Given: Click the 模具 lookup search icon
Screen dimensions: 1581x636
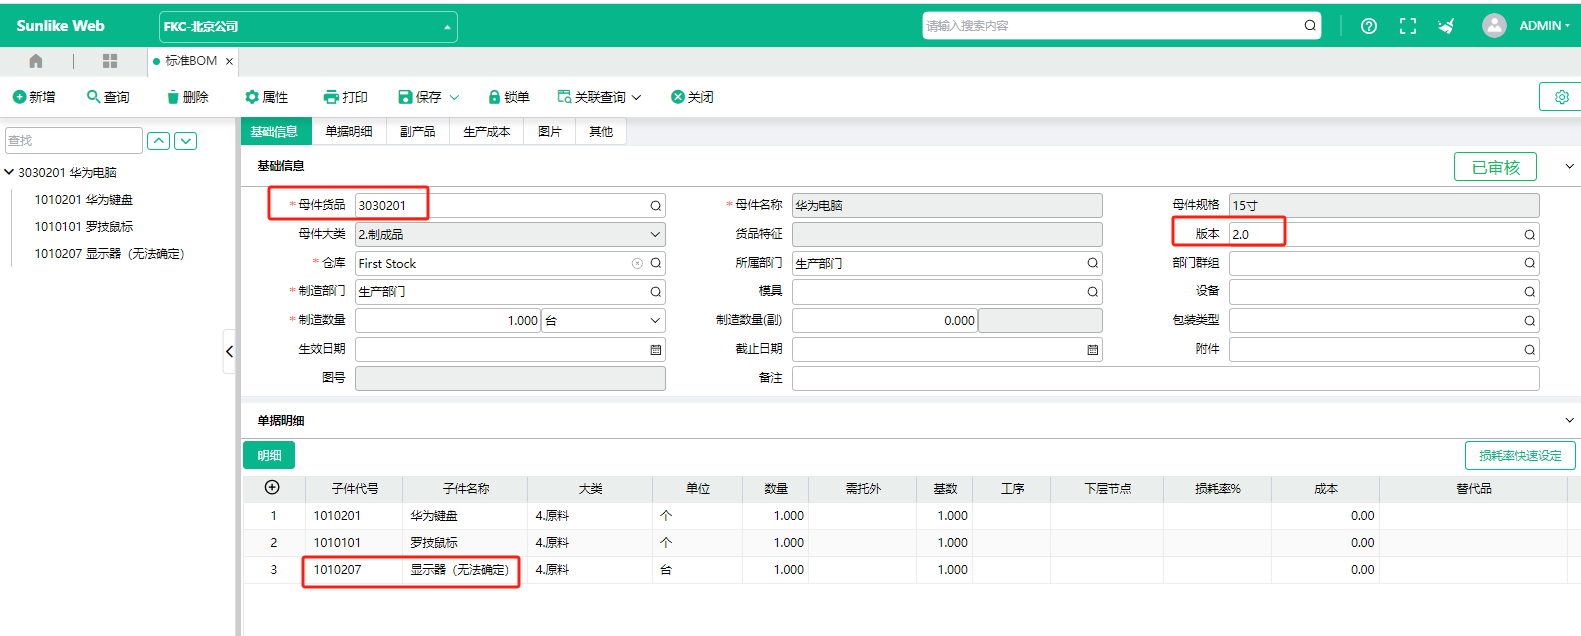Looking at the screenshot, I should click(x=1093, y=292).
